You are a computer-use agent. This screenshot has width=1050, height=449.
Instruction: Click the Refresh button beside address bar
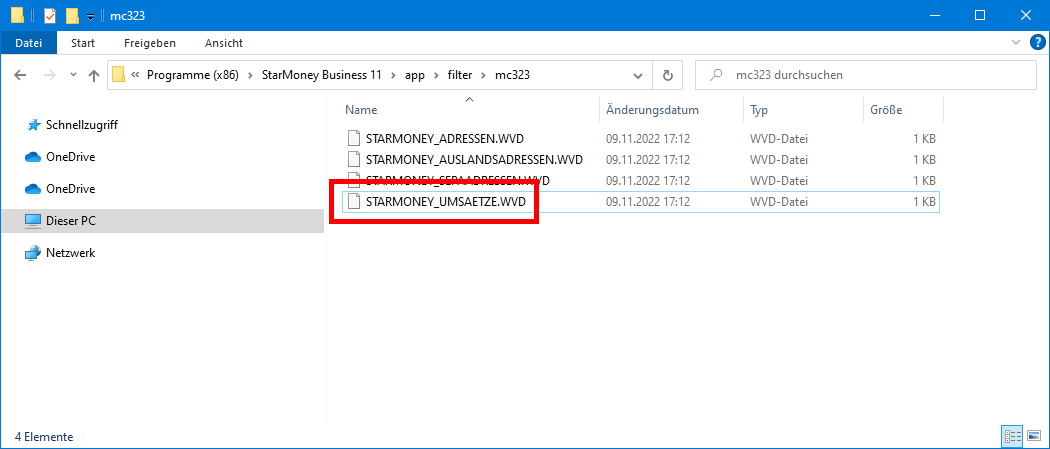click(x=667, y=75)
